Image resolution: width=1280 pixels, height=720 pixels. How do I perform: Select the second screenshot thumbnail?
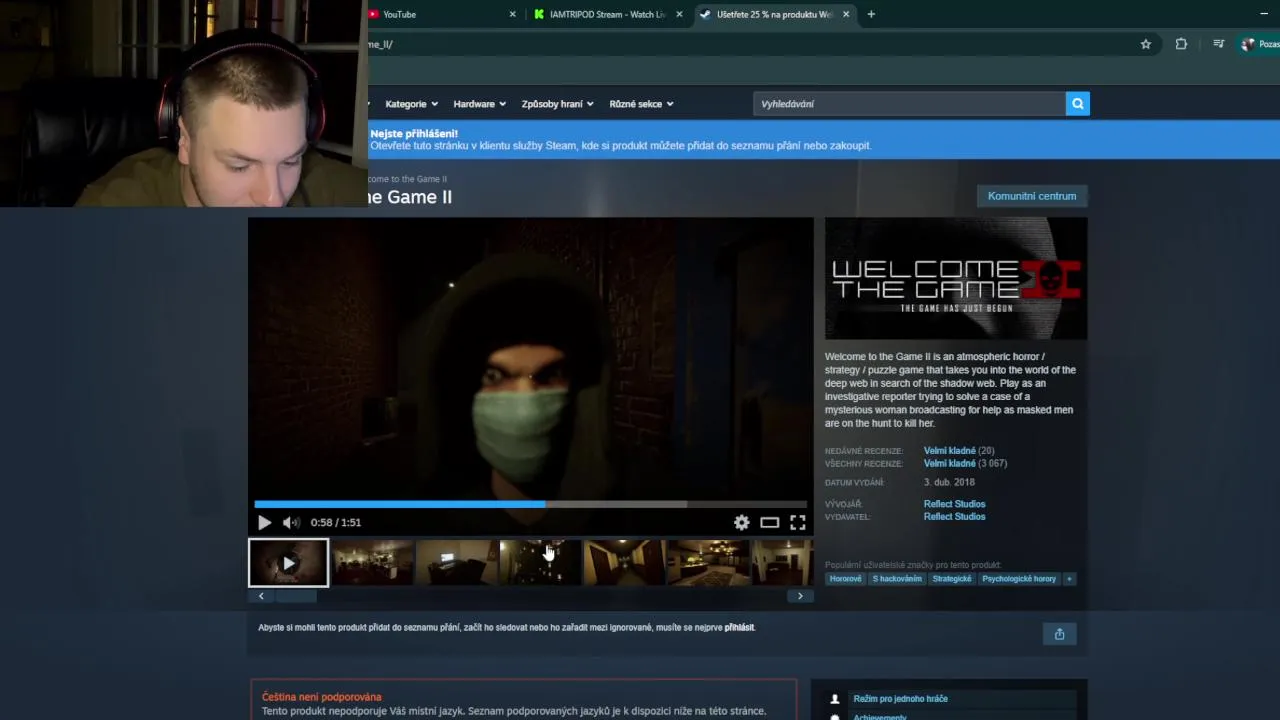(372, 563)
